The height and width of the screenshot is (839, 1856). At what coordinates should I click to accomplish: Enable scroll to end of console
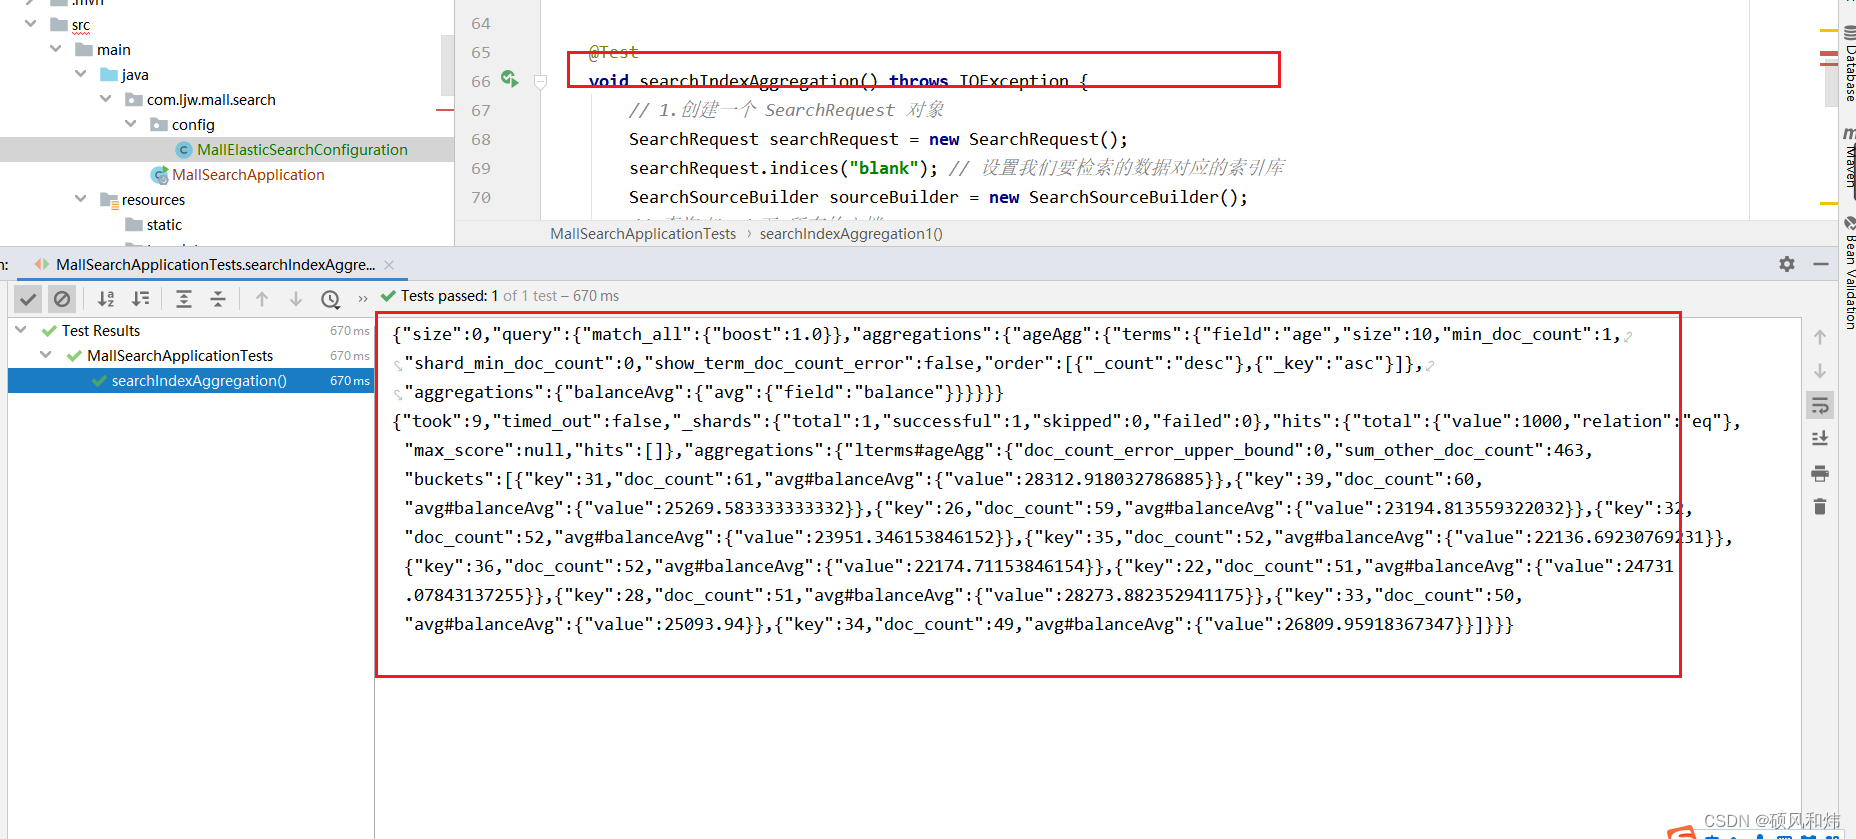tap(1820, 439)
